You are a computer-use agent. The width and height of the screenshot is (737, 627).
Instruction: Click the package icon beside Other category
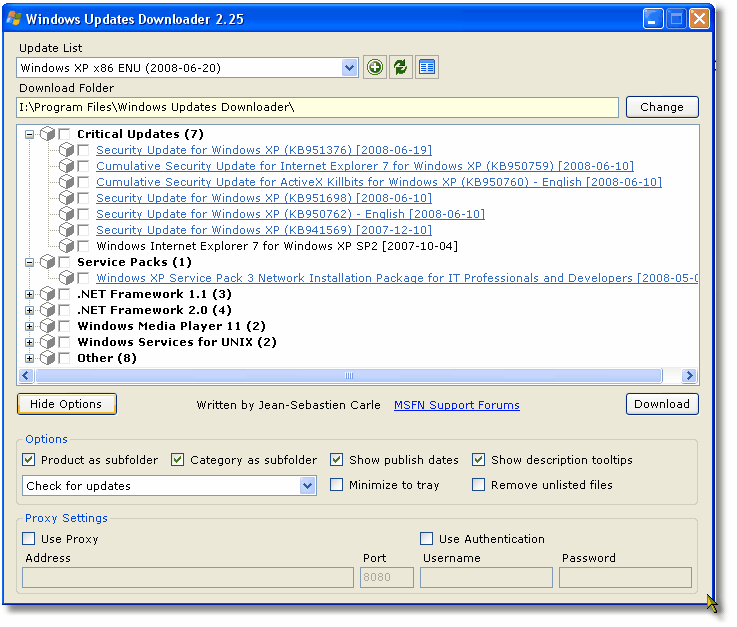(x=47, y=358)
